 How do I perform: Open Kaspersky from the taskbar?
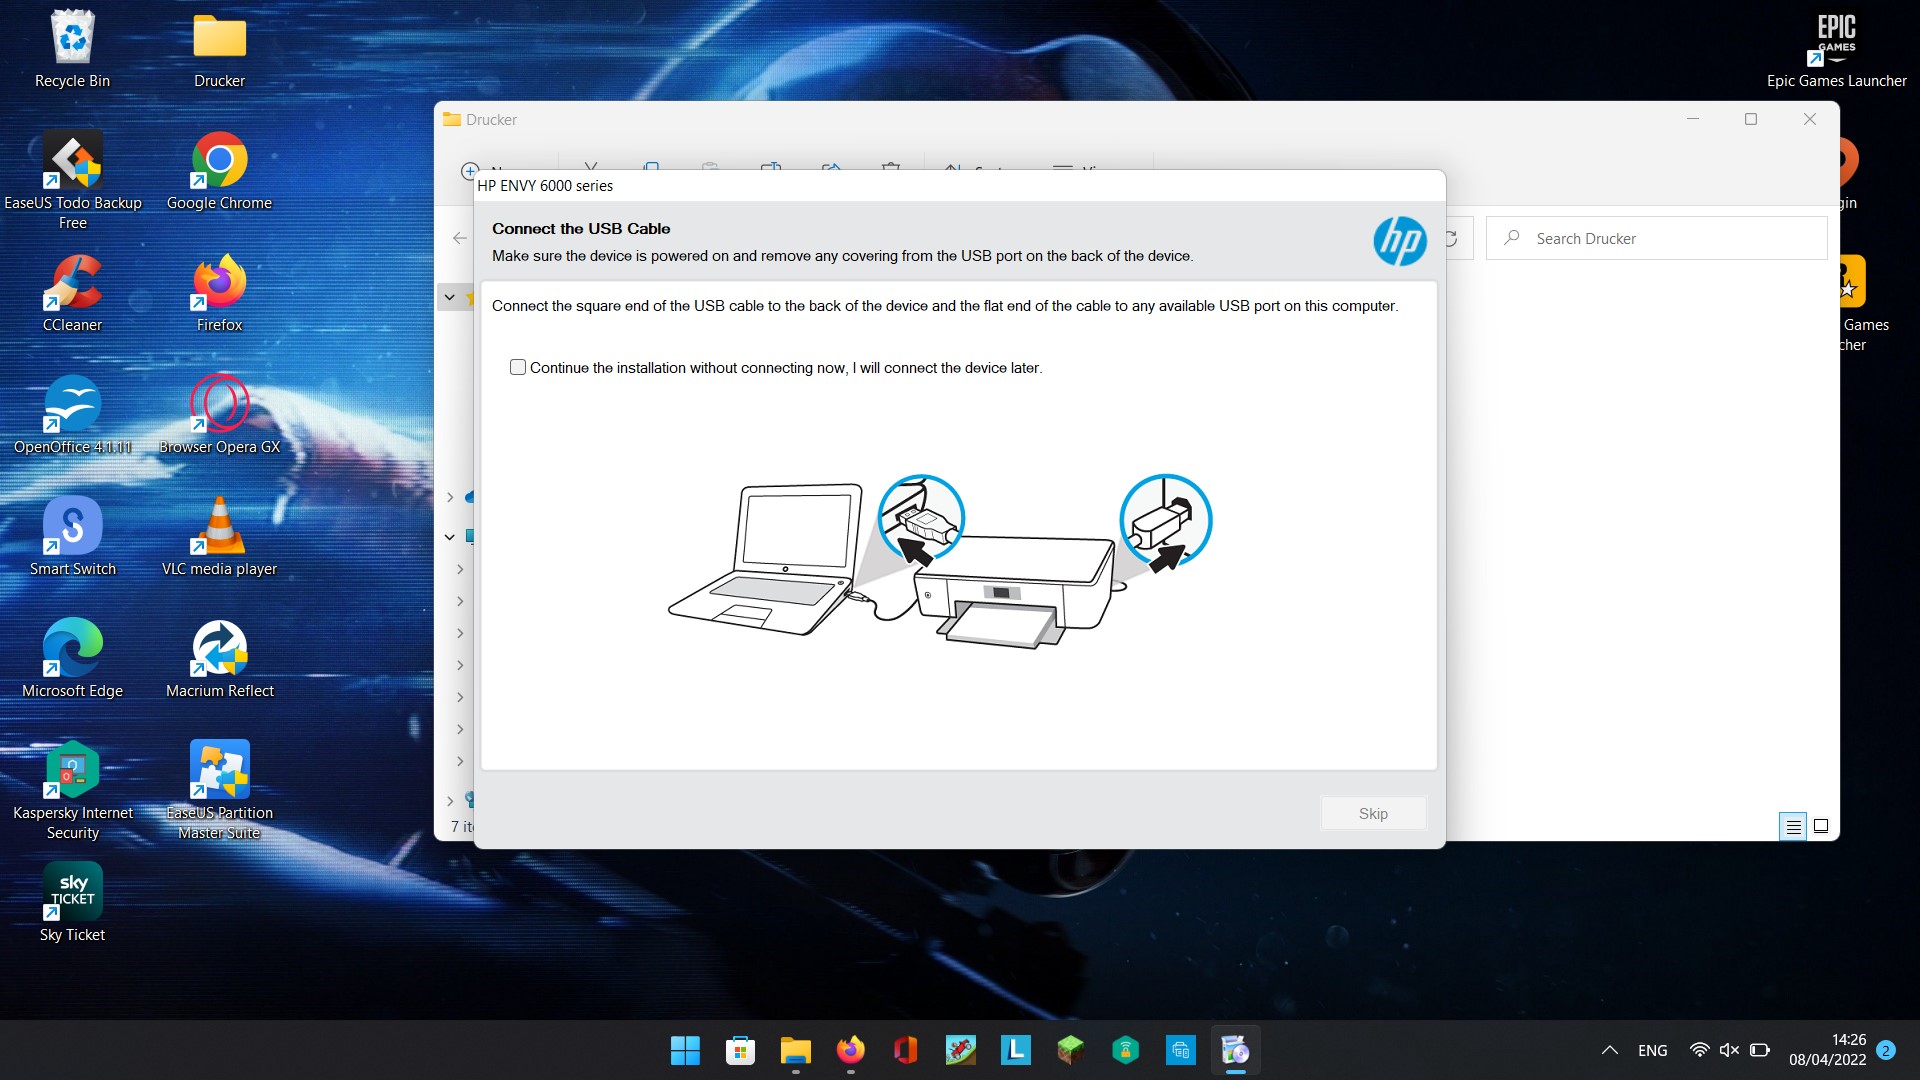coord(1125,1050)
